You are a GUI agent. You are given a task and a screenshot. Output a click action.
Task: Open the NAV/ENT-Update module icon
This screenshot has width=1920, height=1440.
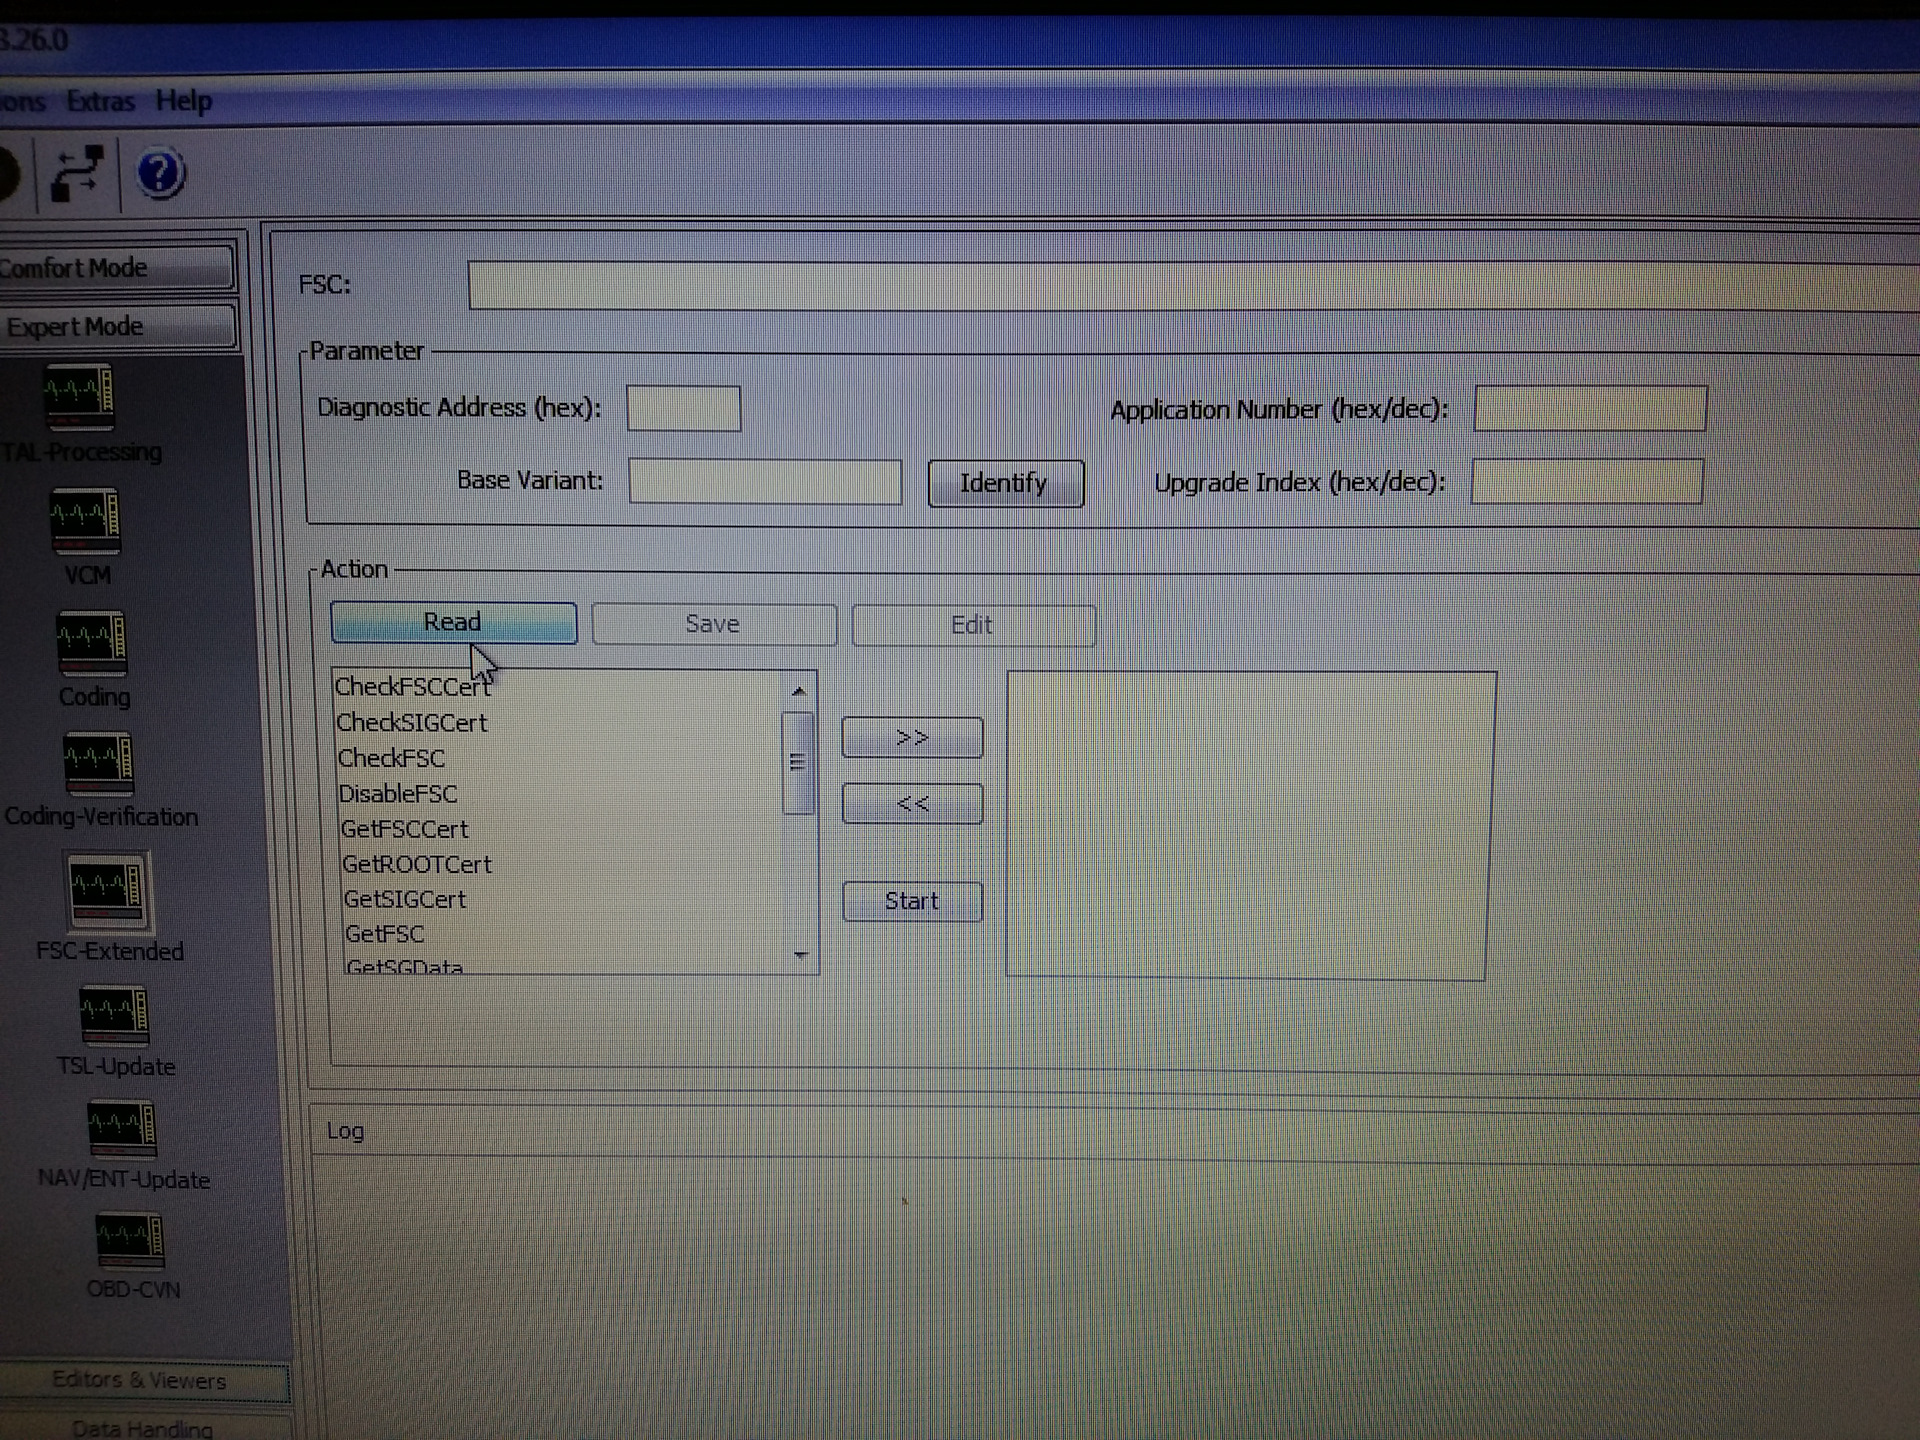click(x=121, y=1127)
